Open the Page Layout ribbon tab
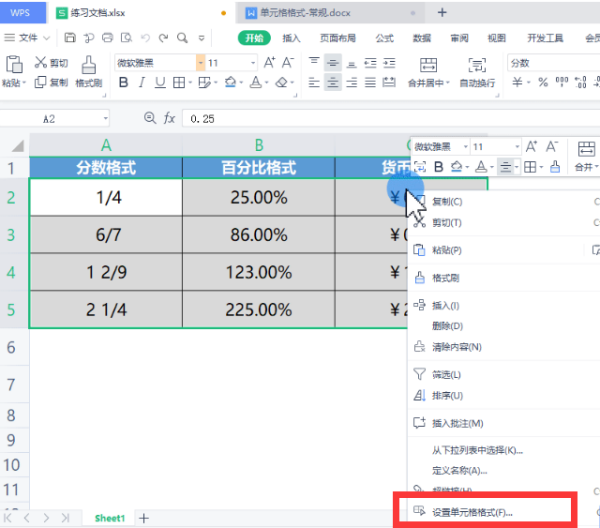The width and height of the screenshot is (600, 528). tap(338, 38)
